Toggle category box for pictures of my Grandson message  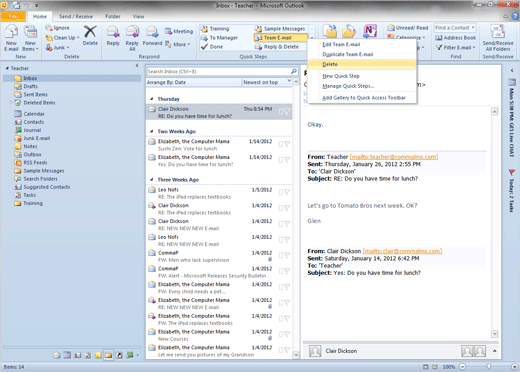click(281, 350)
